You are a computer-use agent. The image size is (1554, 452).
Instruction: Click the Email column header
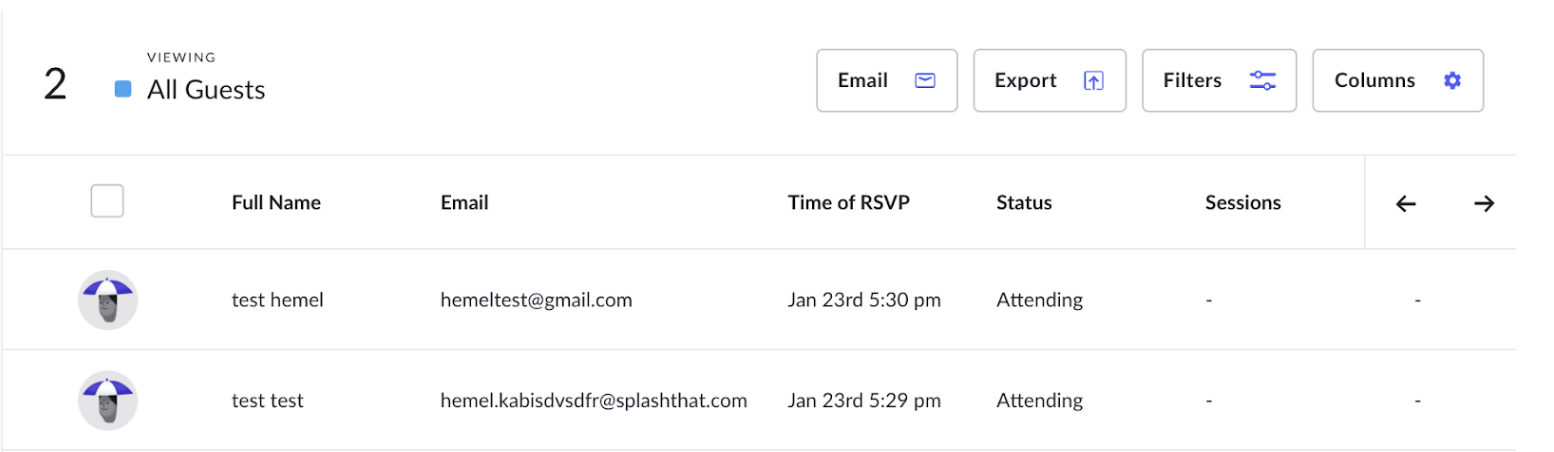[x=464, y=203]
